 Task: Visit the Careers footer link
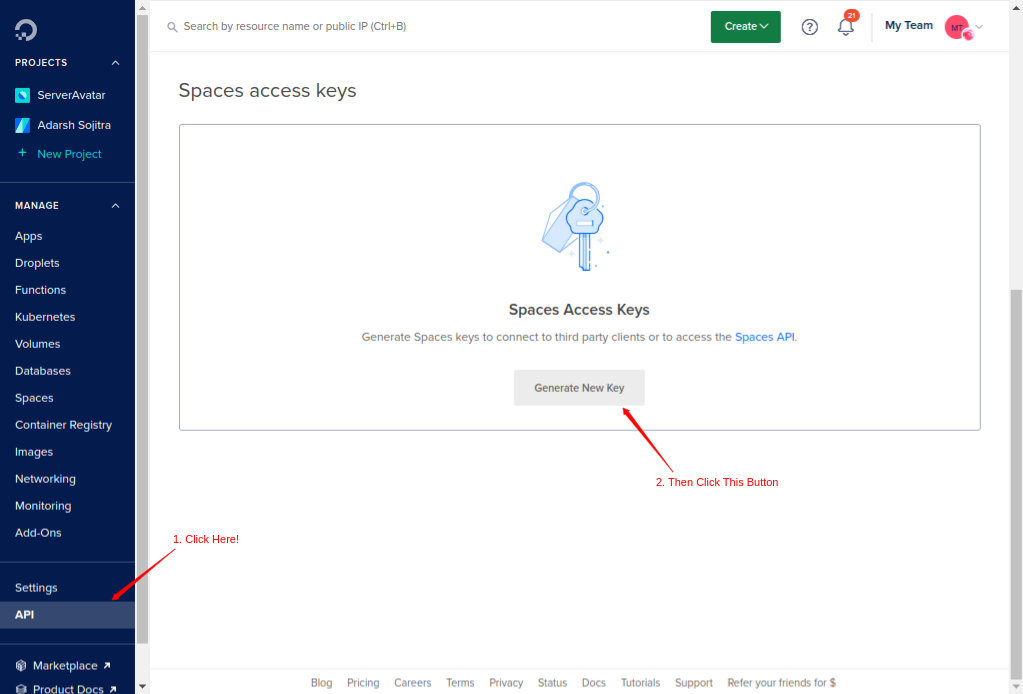click(x=412, y=683)
